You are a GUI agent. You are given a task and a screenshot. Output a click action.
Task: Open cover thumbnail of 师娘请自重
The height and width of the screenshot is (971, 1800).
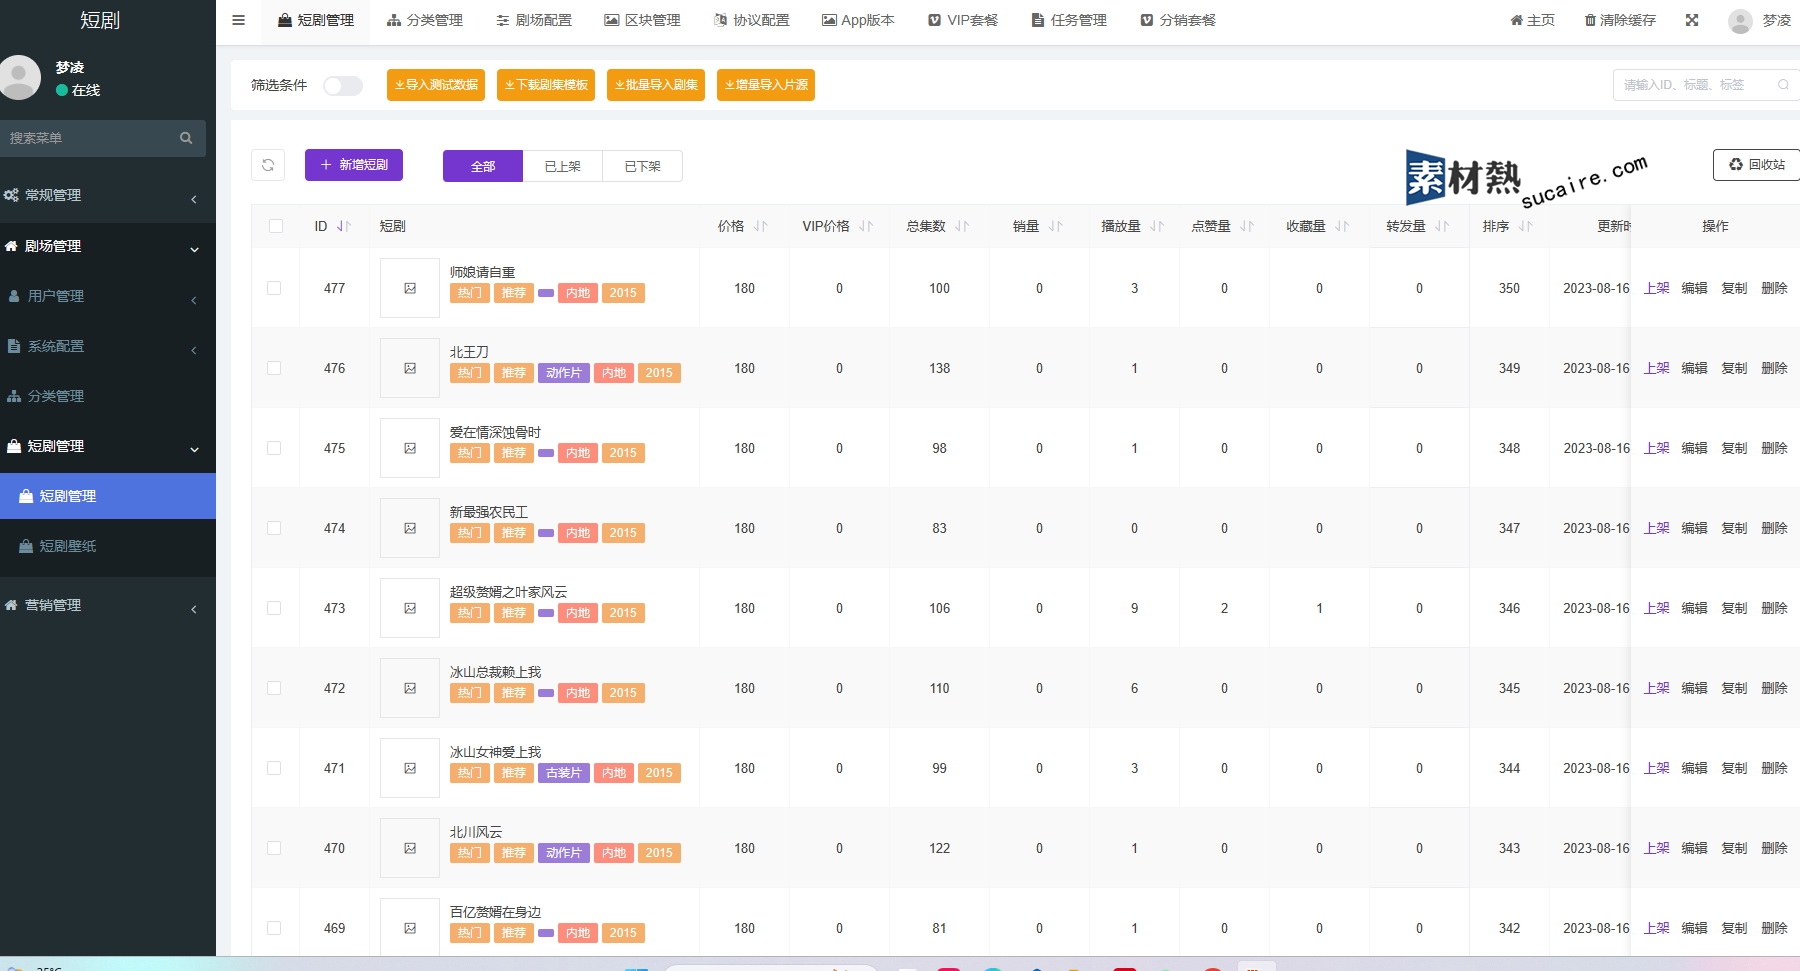(410, 288)
